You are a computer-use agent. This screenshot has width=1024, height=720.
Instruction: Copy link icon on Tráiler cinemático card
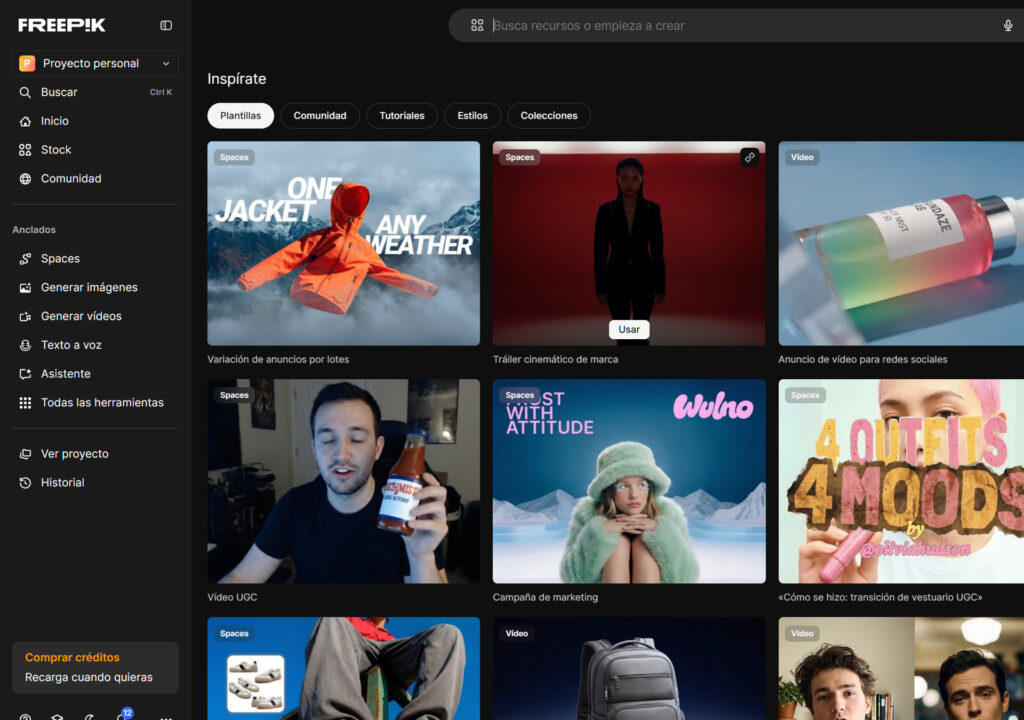749,157
